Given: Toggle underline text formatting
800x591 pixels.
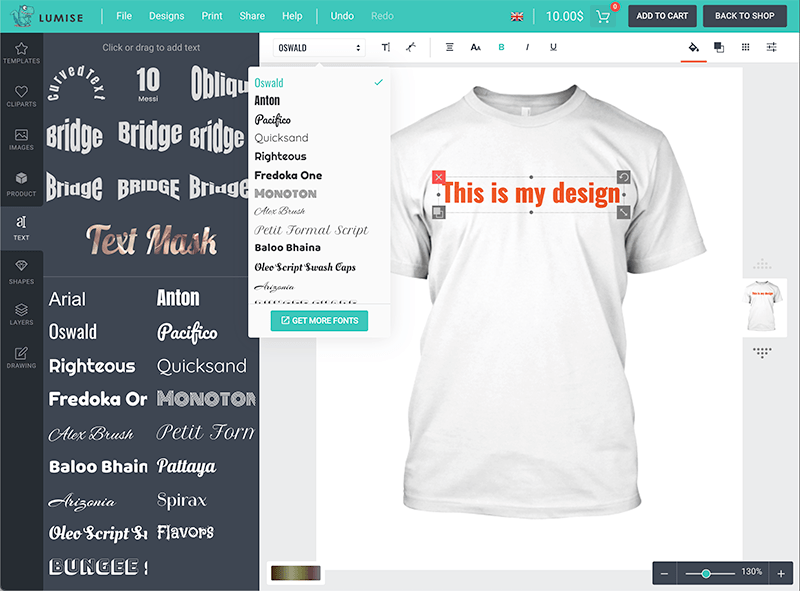Looking at the screenshot, I should pyautogui.click(x=553, y=47).
